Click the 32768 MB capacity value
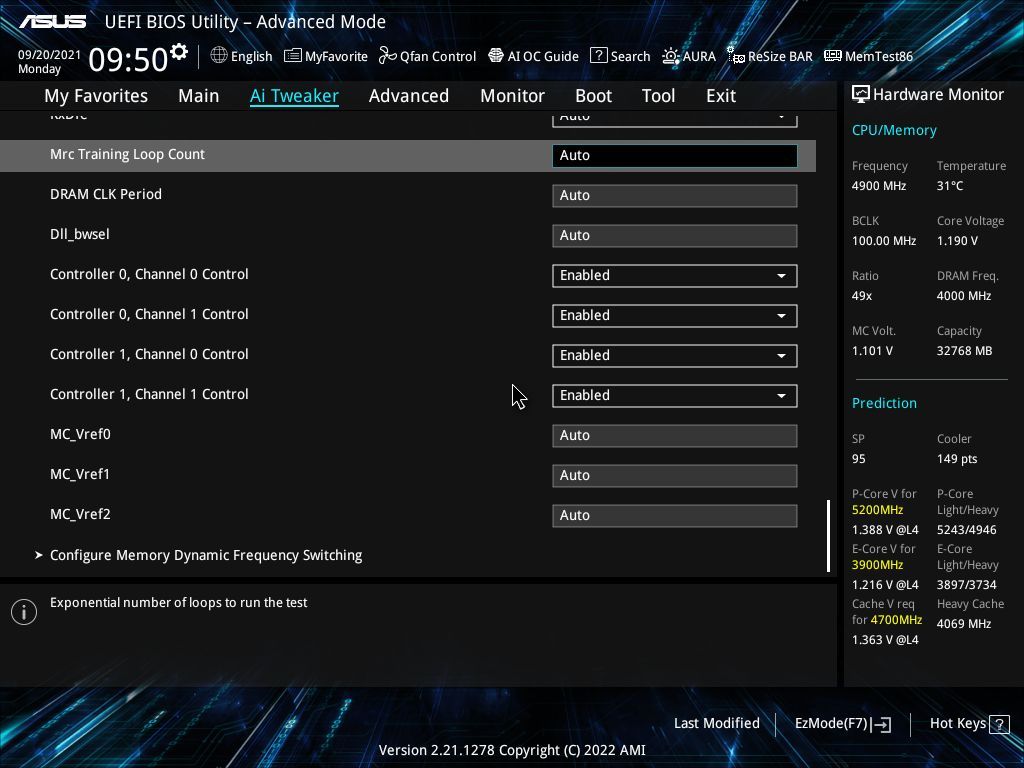 (x=965, y=351)
